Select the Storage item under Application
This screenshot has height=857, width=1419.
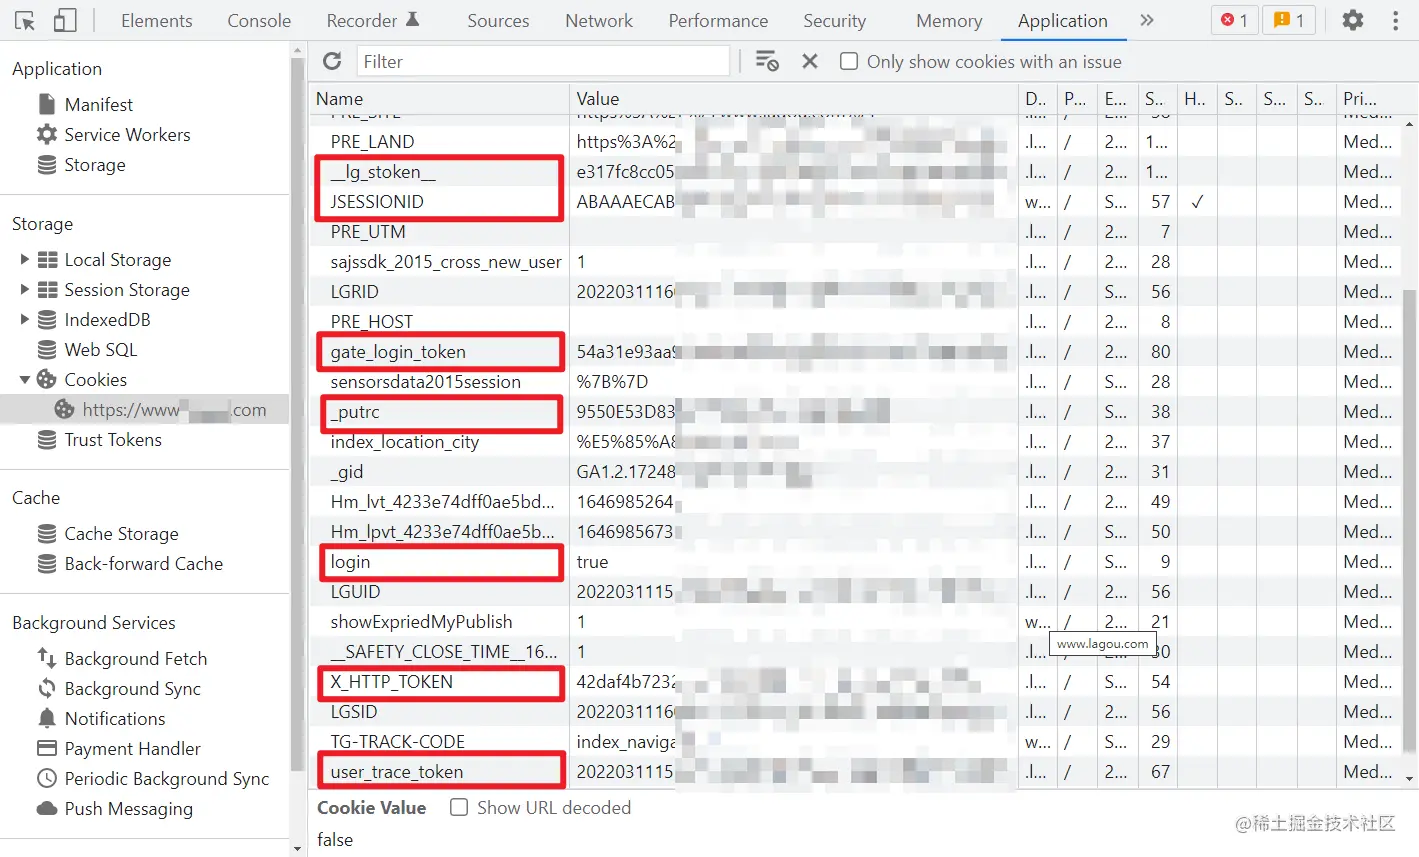94,164
